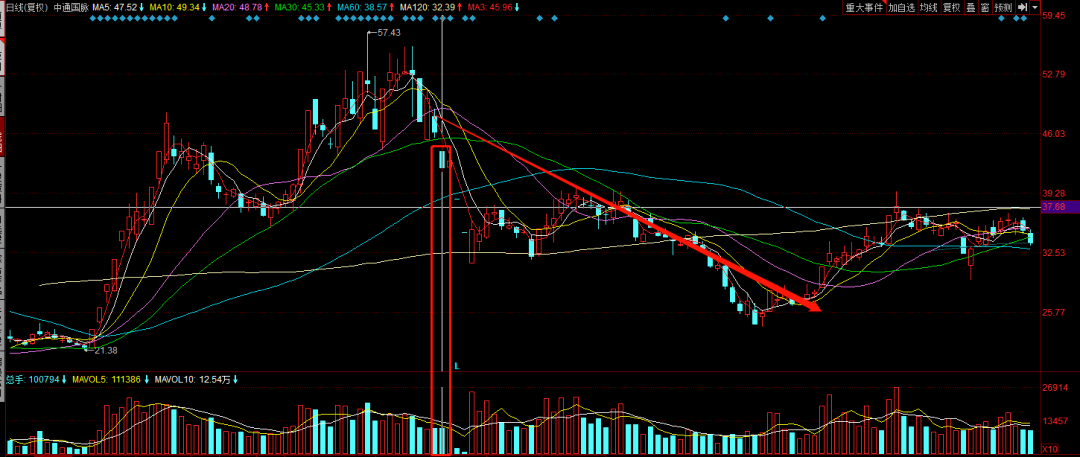Click the red 37.68 price tag on axis

(x=1052, y=207)
